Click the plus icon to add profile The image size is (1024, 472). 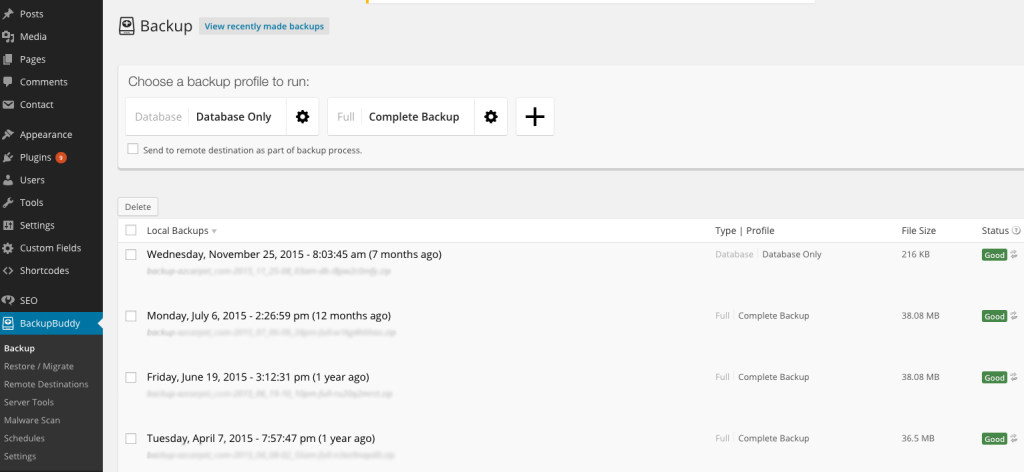tap(535, 117)
